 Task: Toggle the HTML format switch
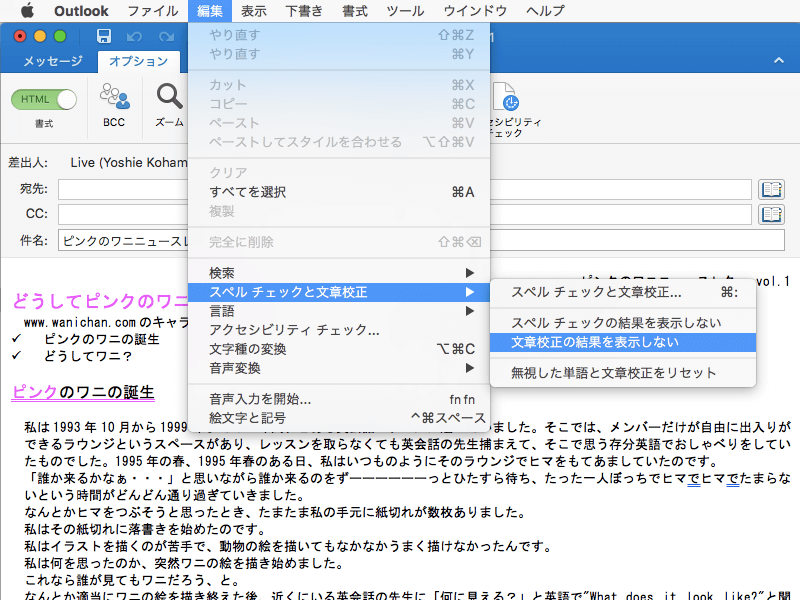tap(44, 99)
